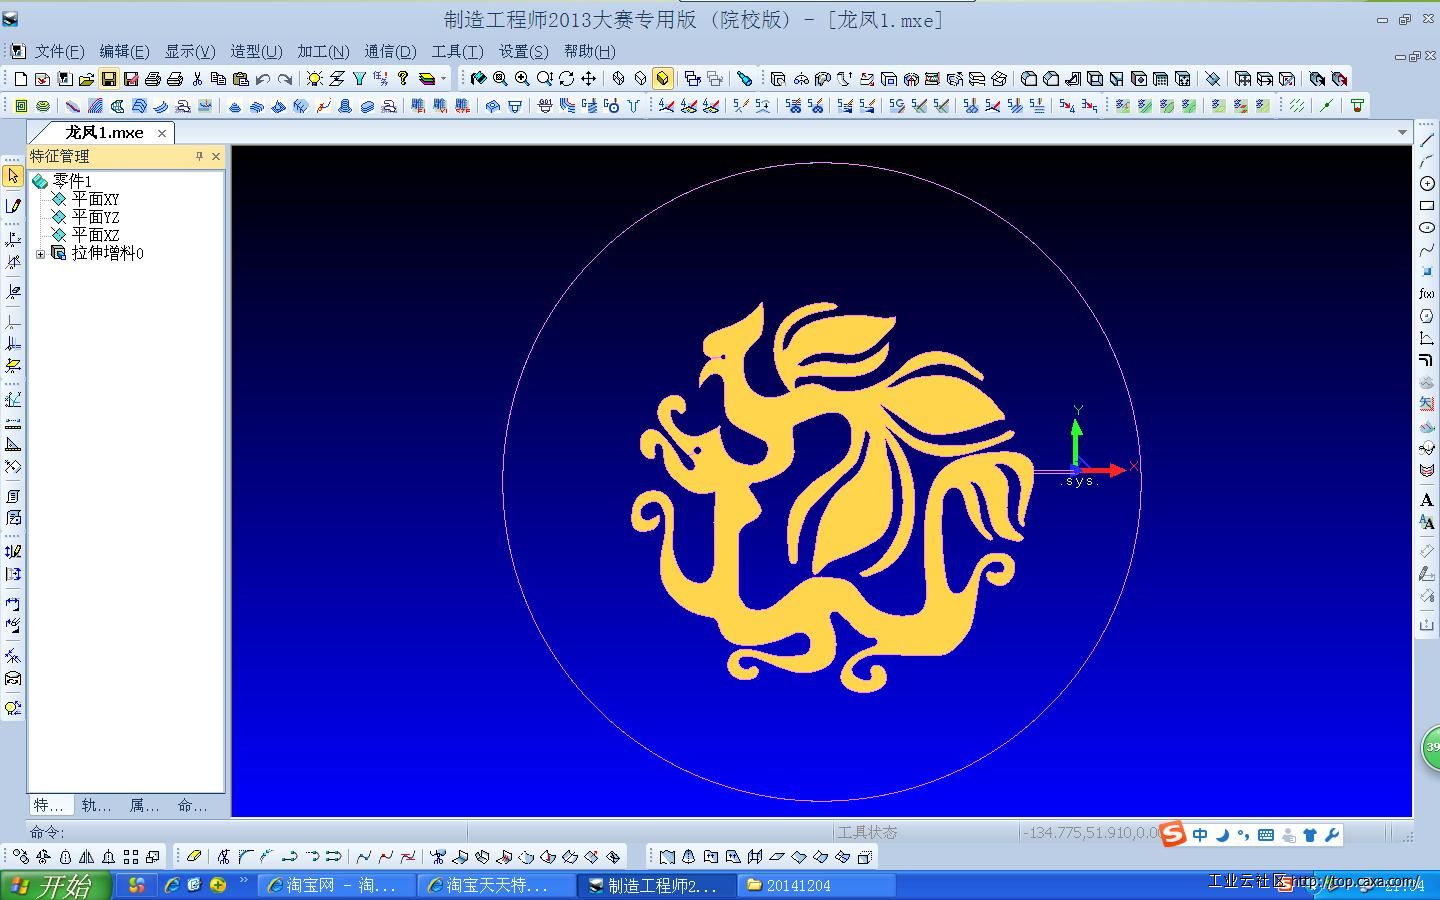
Task: Select the line tool in right toolbar
Action: click(1427, 140)
